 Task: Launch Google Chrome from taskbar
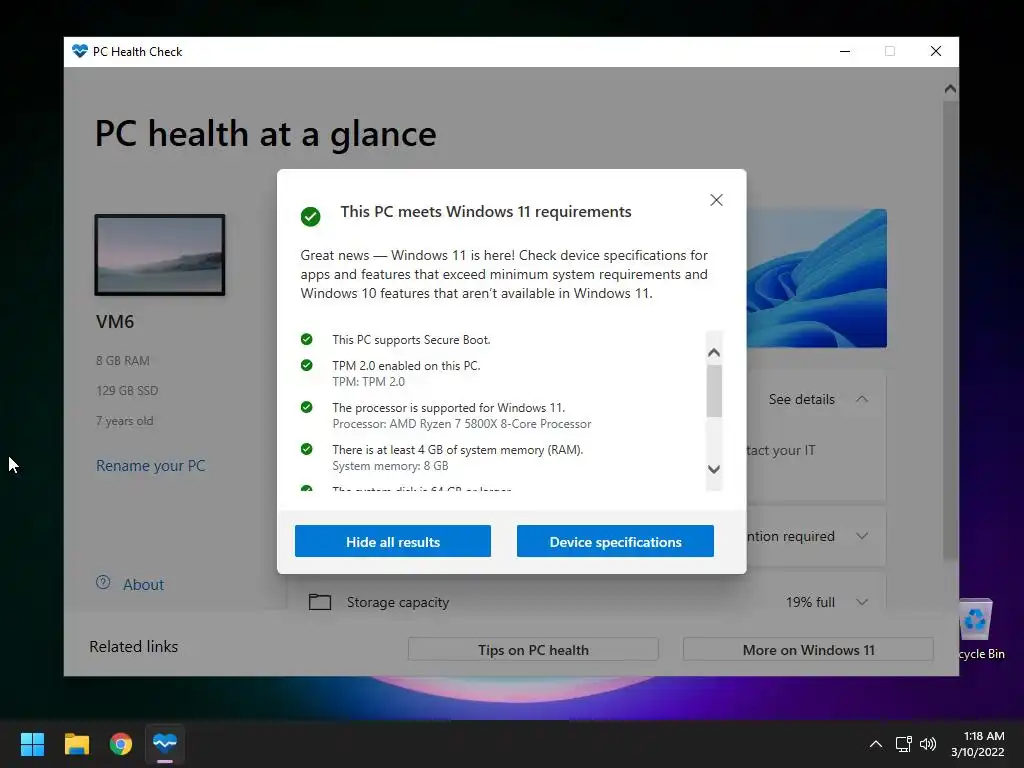(121, 744)
